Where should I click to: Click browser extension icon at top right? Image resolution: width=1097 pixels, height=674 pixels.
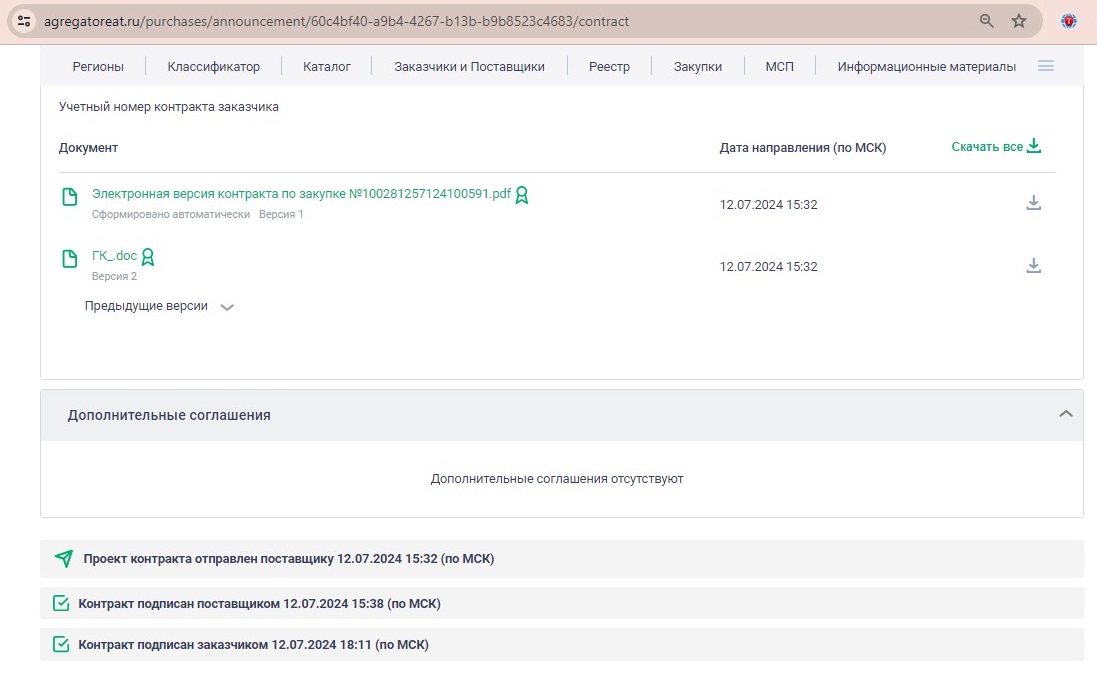pos(1069,21)
